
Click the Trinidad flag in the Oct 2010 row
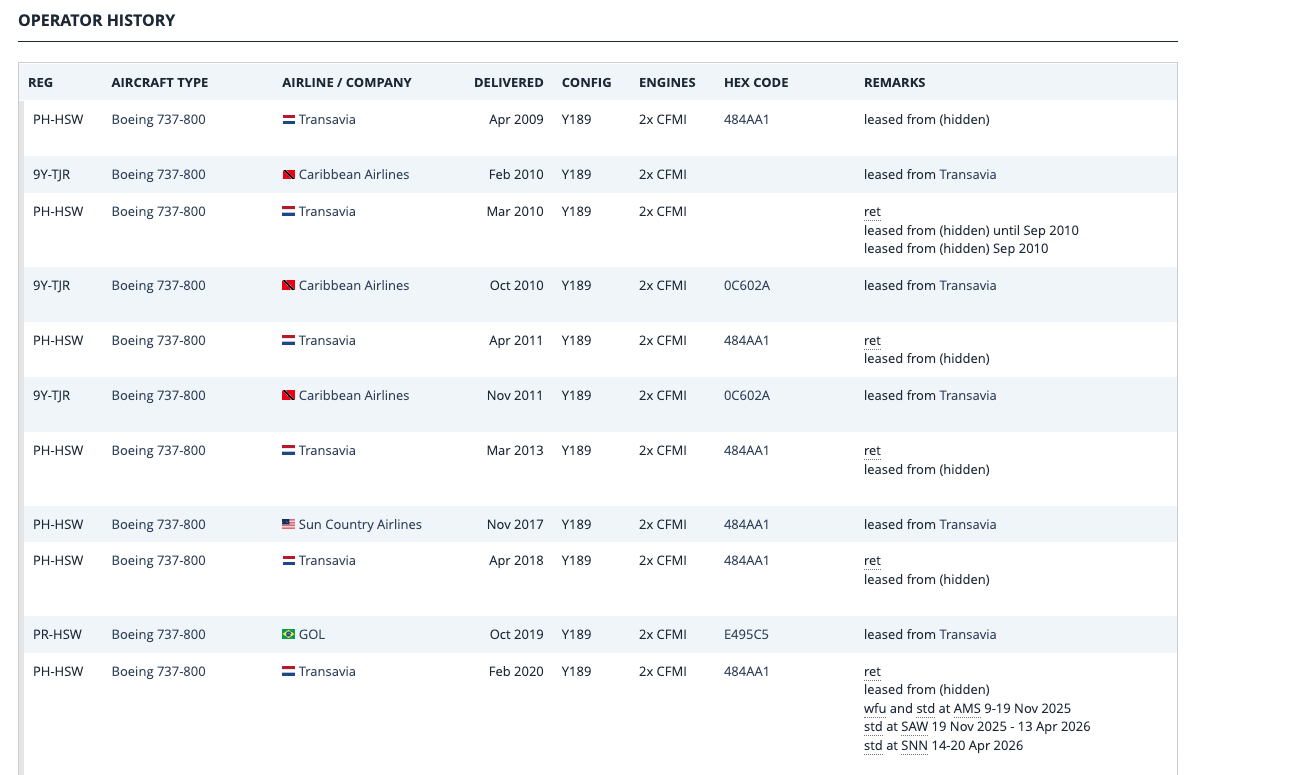click(x=288, y=286)
